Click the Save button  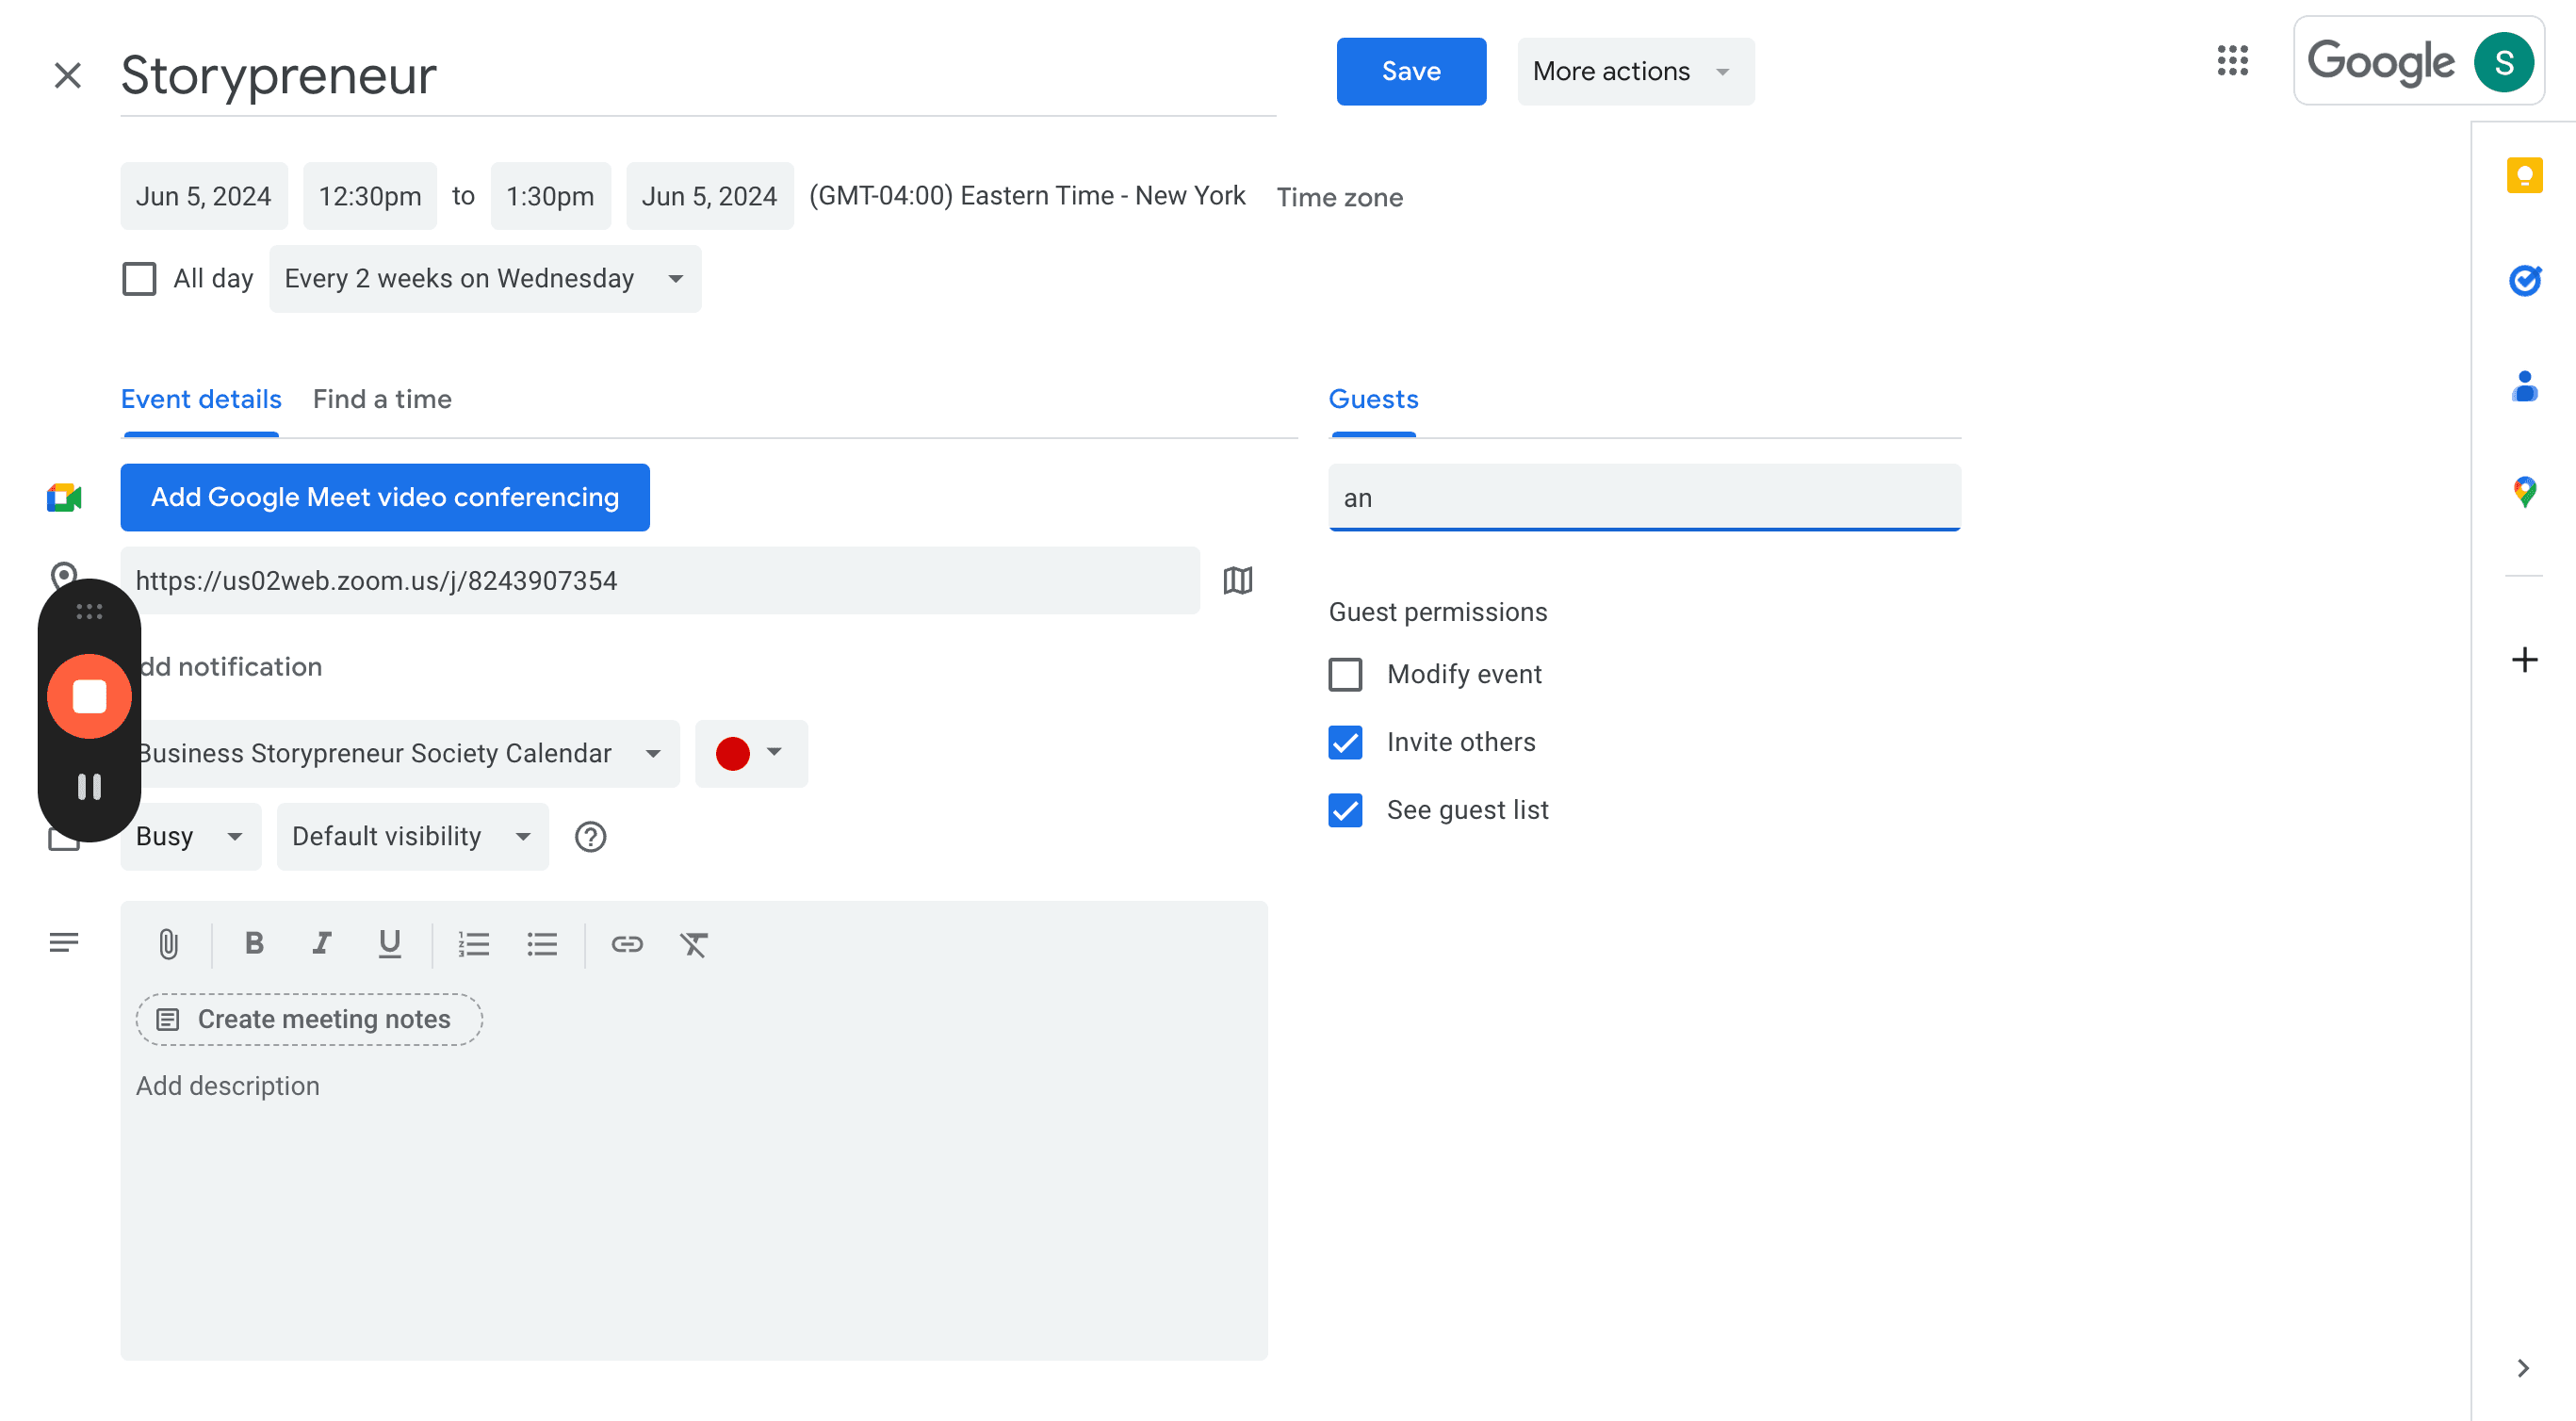(1411, 71)
